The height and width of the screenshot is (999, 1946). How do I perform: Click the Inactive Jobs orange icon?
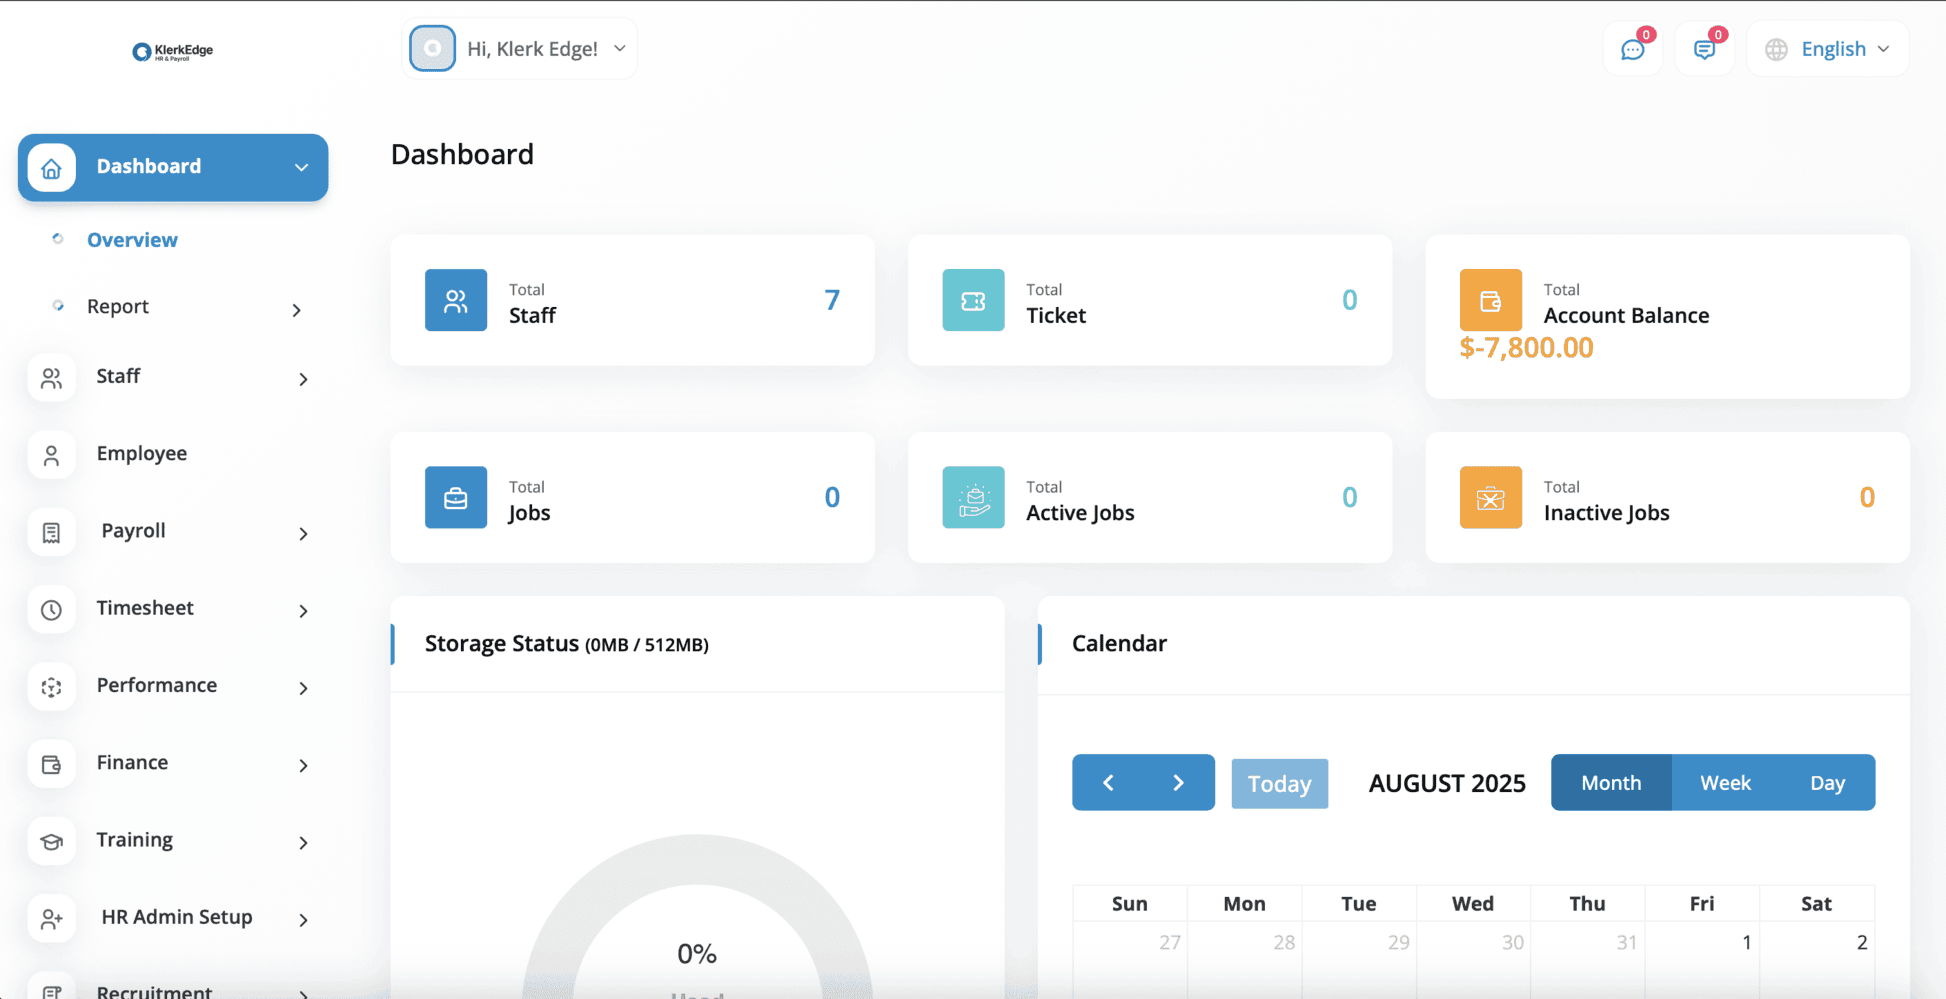click(x=1490, y=497)
